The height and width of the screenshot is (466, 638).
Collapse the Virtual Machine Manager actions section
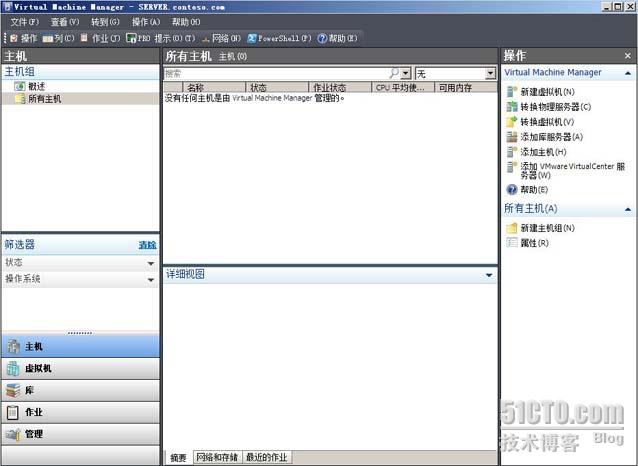628,73
